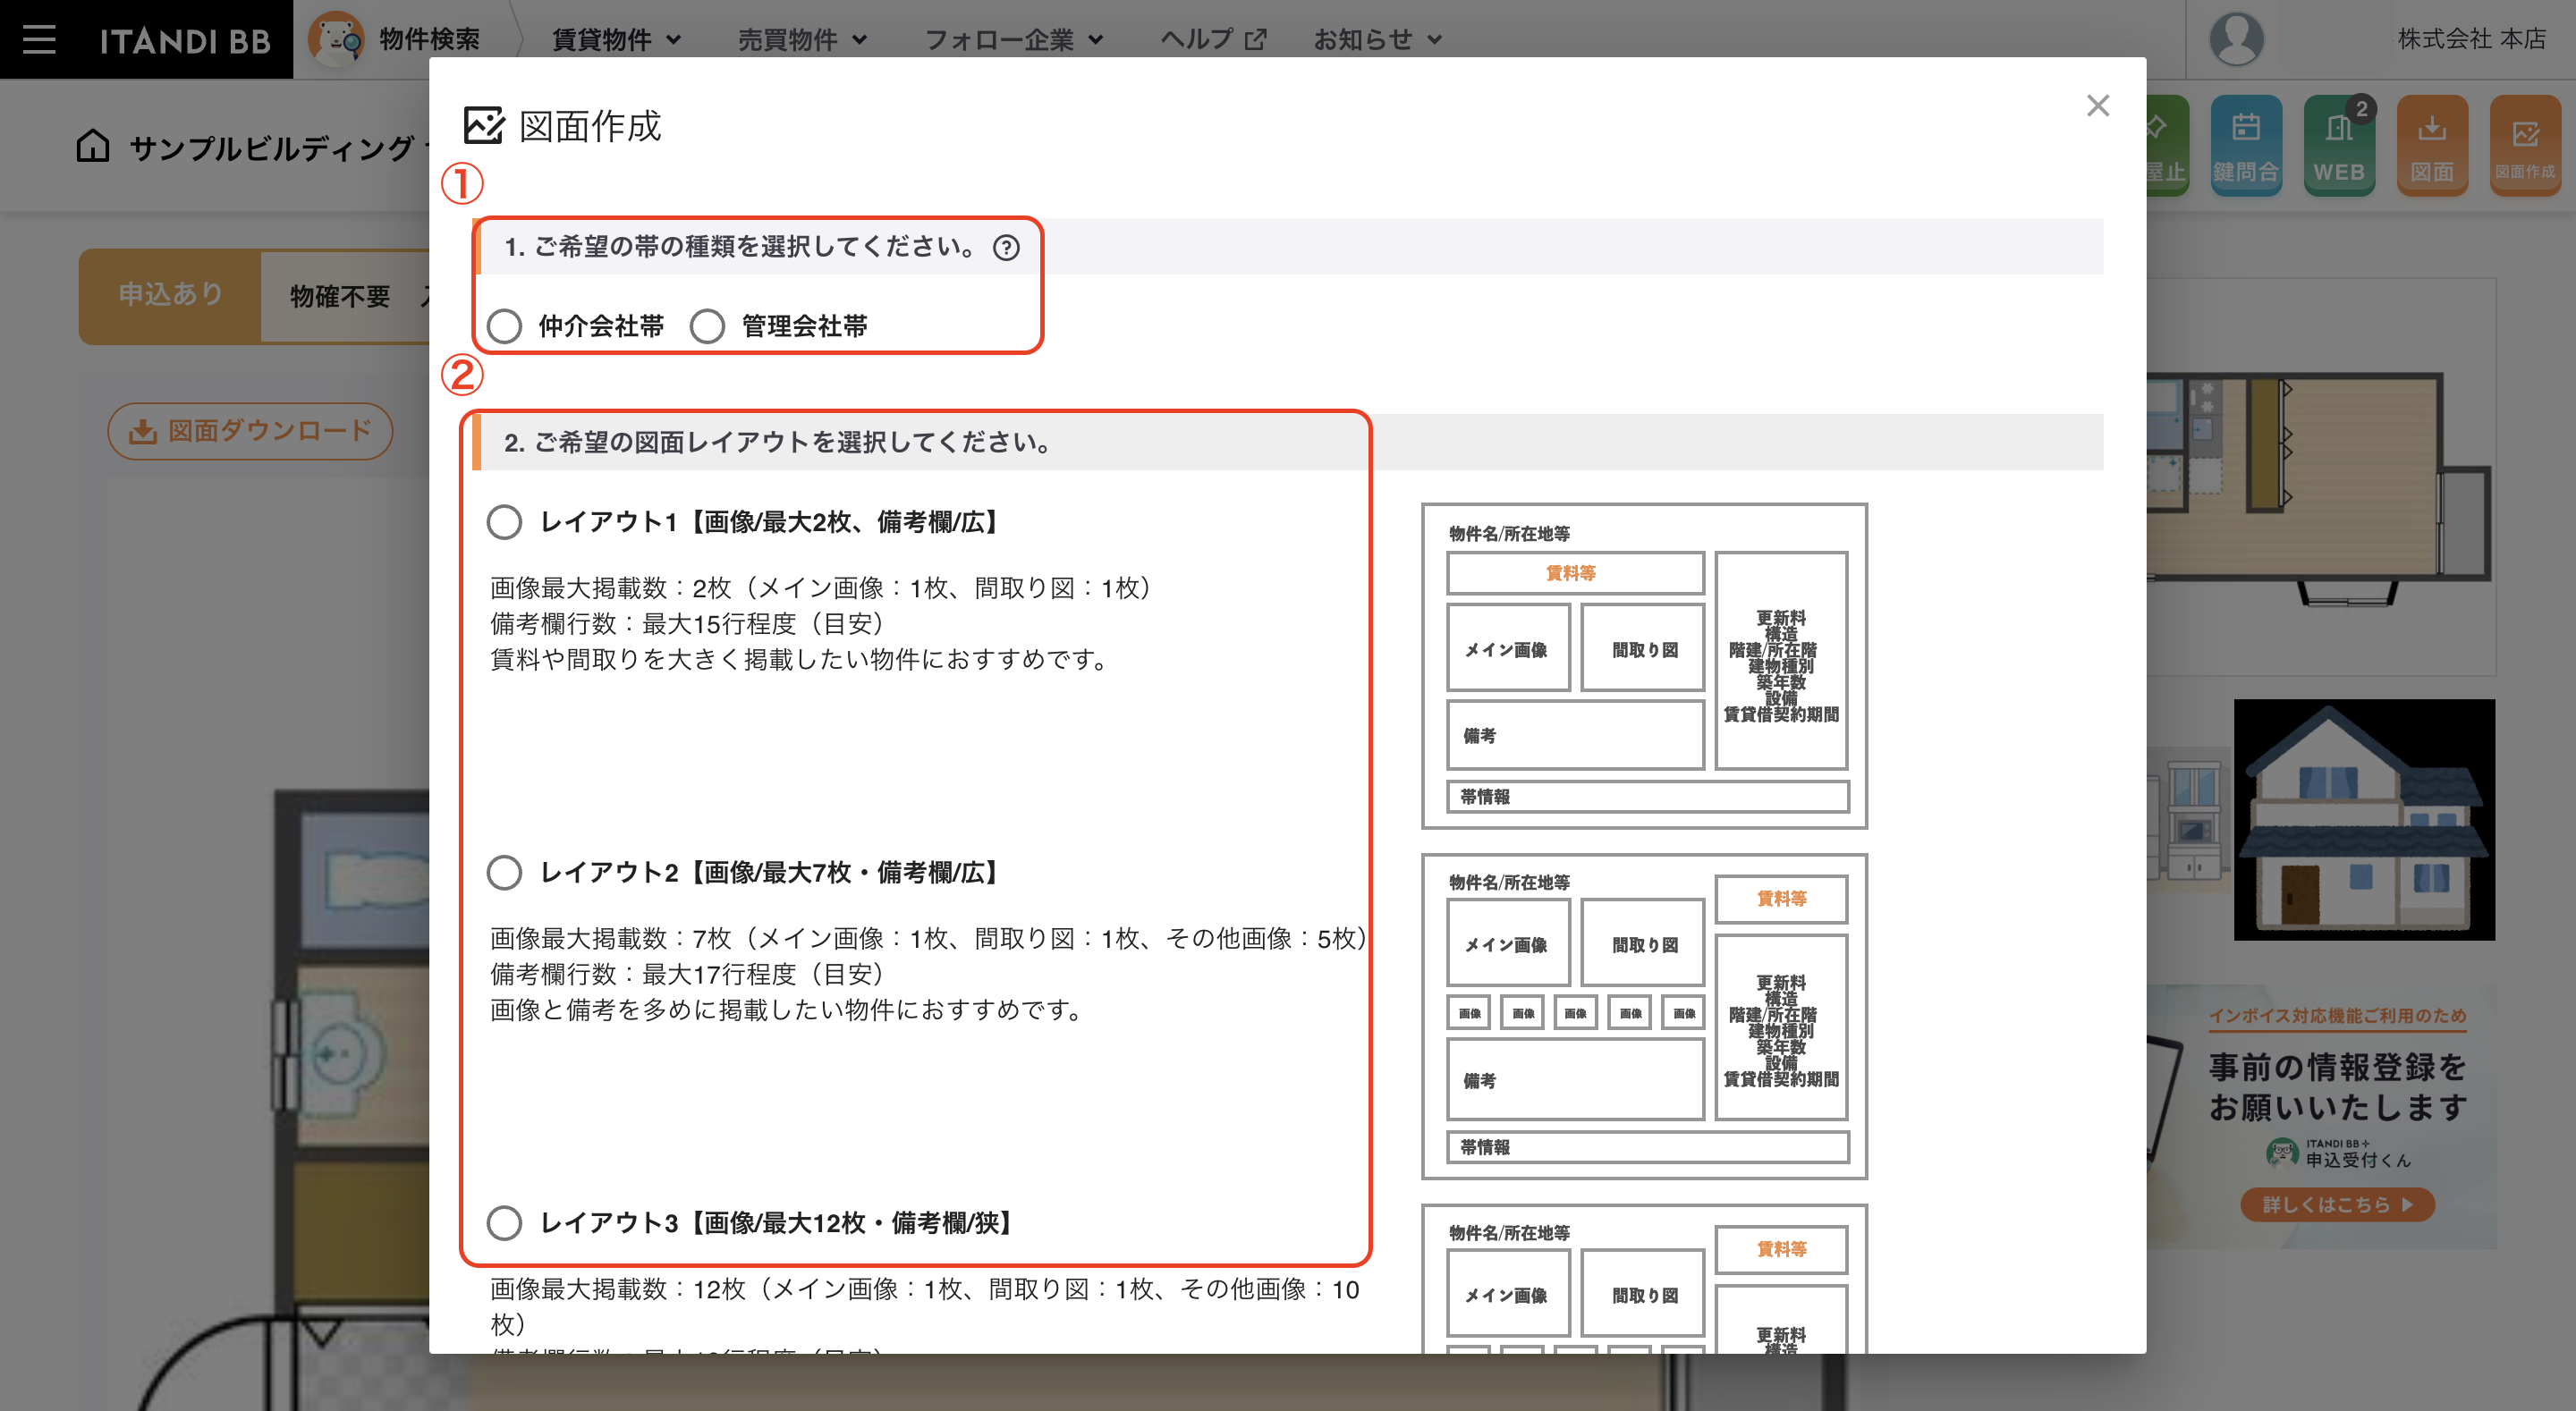Click the 図面作成 orange toolbar icon
2576x1411 pixels.
[x=2525, y=146]
